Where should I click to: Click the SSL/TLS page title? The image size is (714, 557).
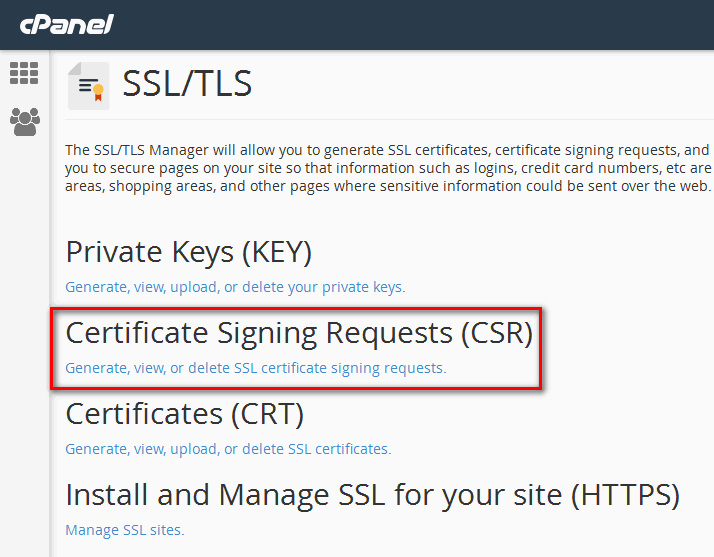click(187, 84)
